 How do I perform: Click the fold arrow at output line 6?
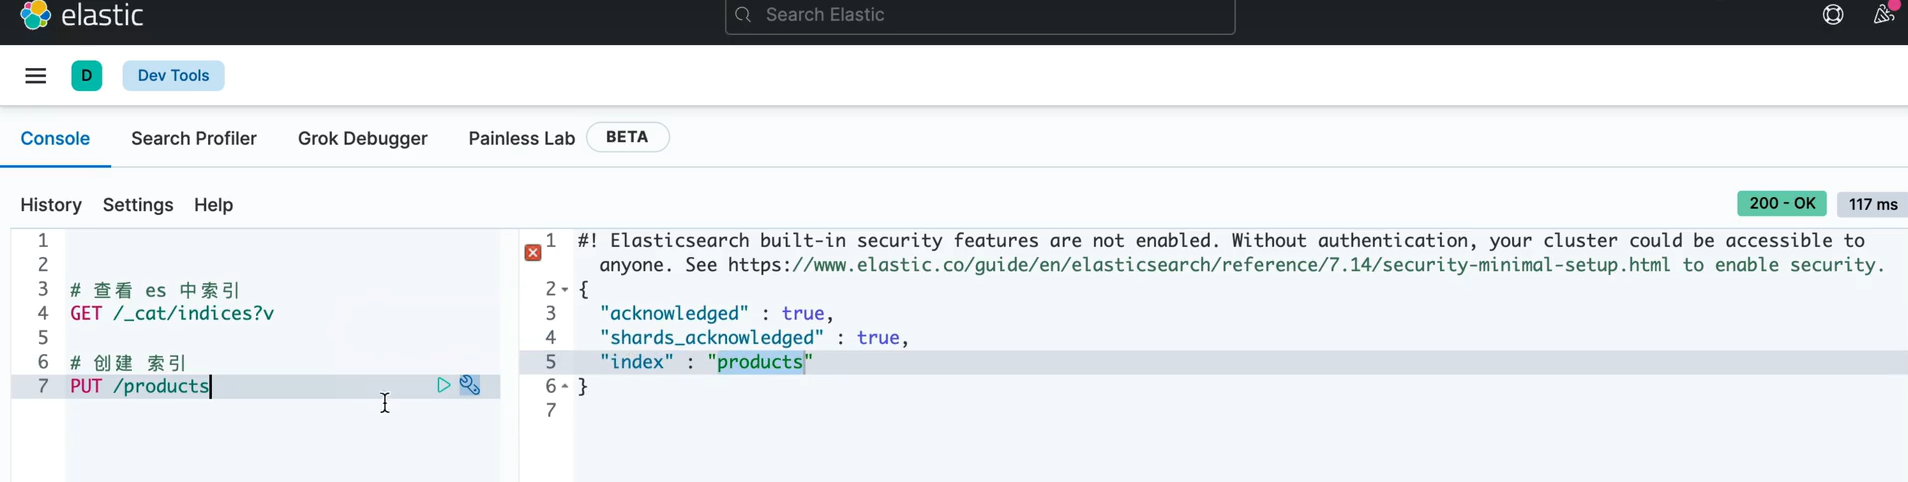click(565, 386)
